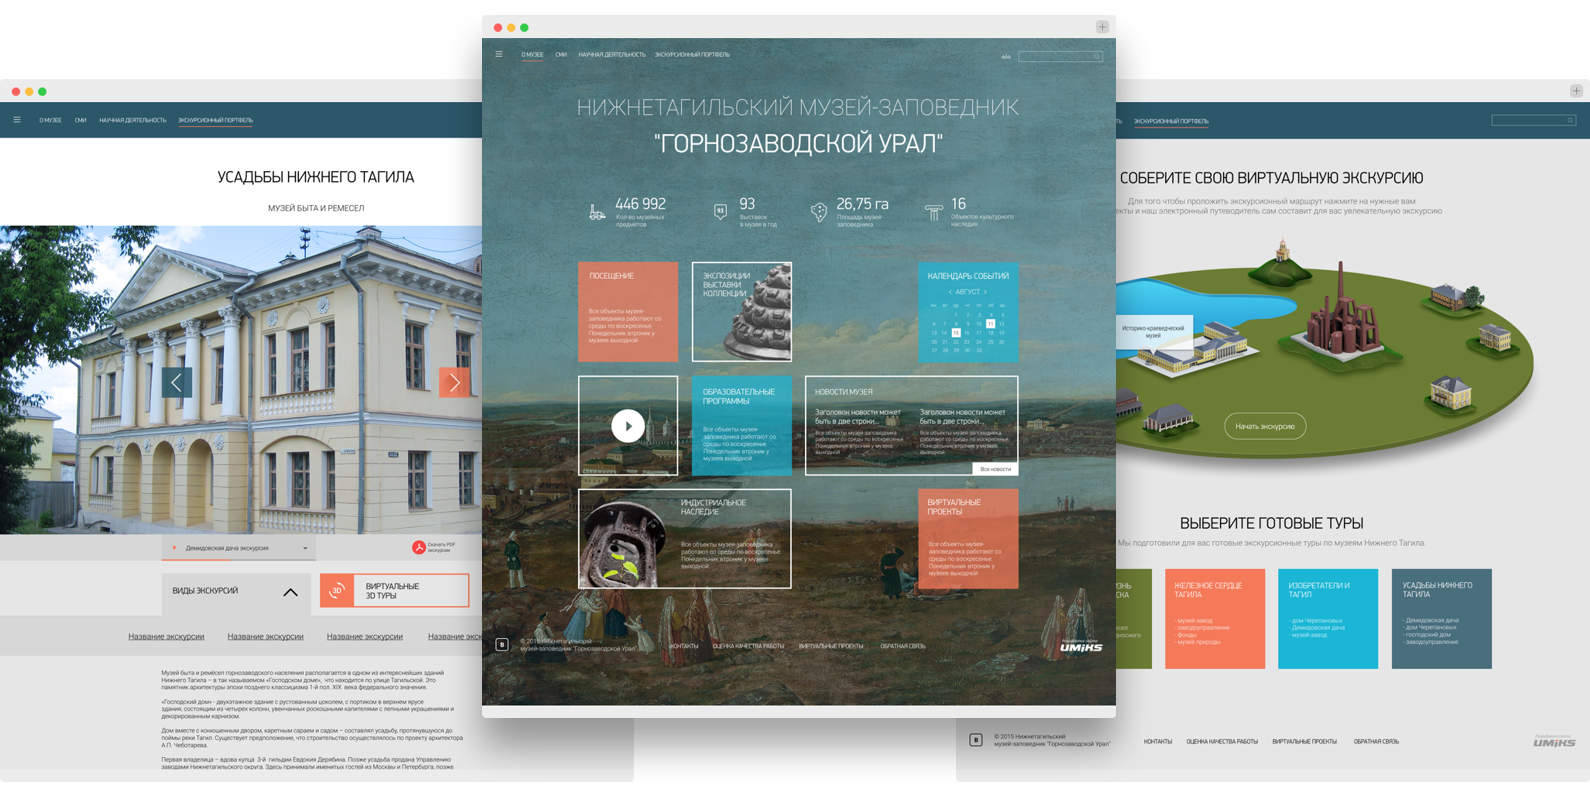Select the orange ЖЕЛЕЗНОЕ СЕРДЦЕ ТАГИЛА tour card

(1215, 618)
